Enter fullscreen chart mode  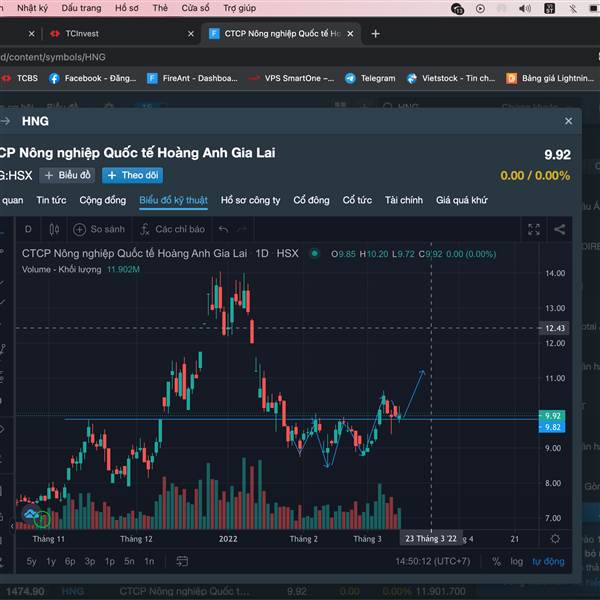pyautogui.click(x=534, y=230)
